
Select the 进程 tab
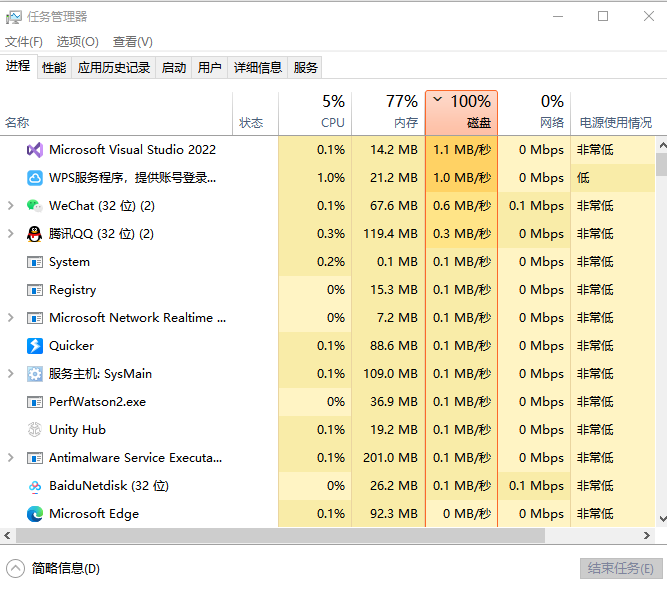[18, 66]
